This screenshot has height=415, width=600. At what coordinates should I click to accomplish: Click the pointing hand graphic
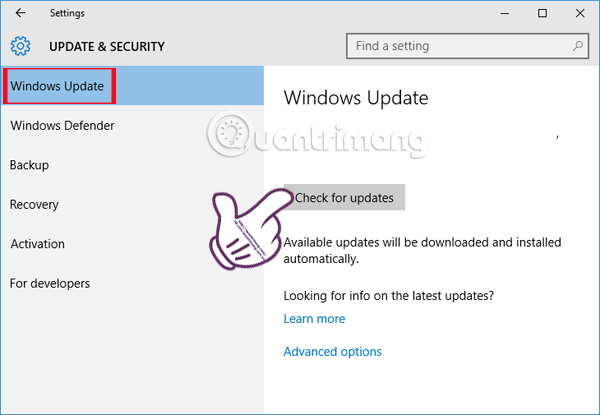(x=249, y=228)
